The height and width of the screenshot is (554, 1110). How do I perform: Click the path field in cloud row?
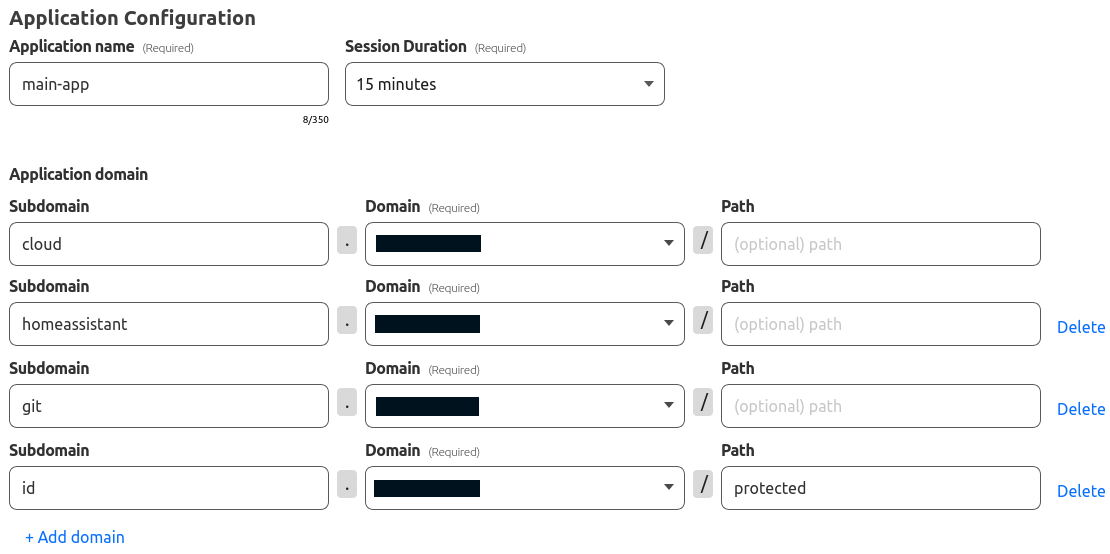click(880, 244)
